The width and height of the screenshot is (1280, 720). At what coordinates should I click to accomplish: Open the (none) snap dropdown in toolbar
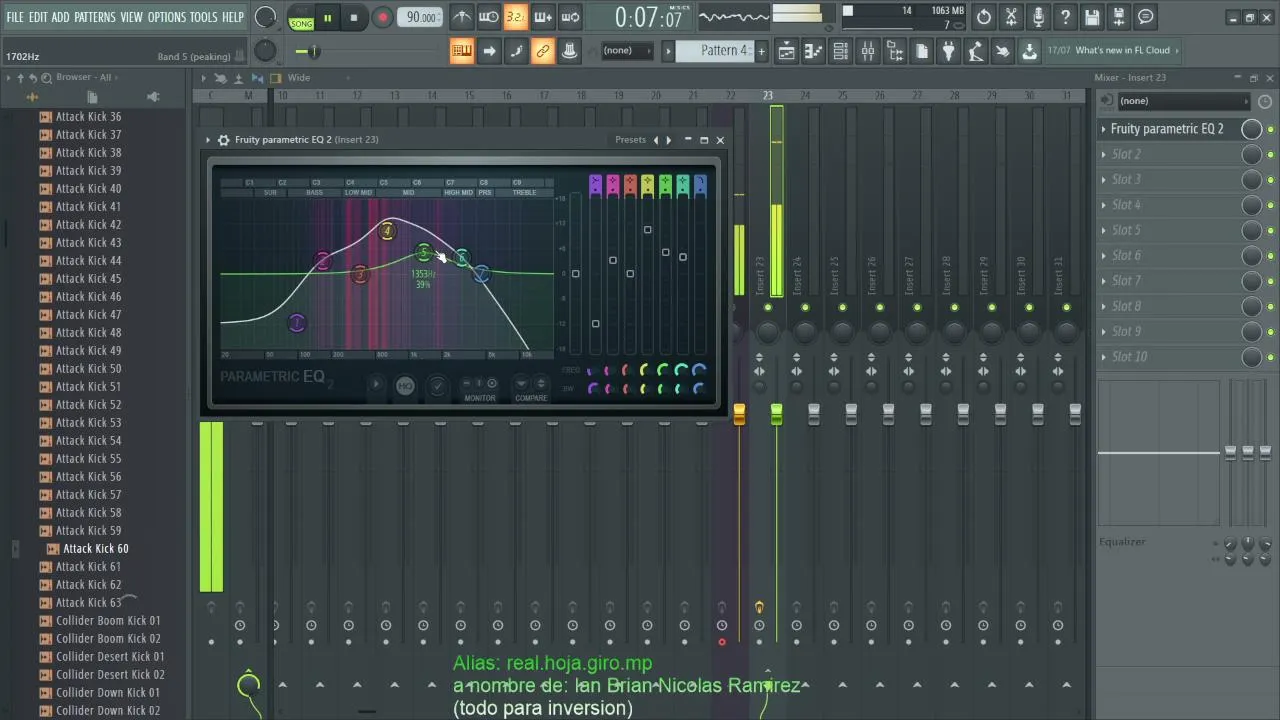coord(625,51)
